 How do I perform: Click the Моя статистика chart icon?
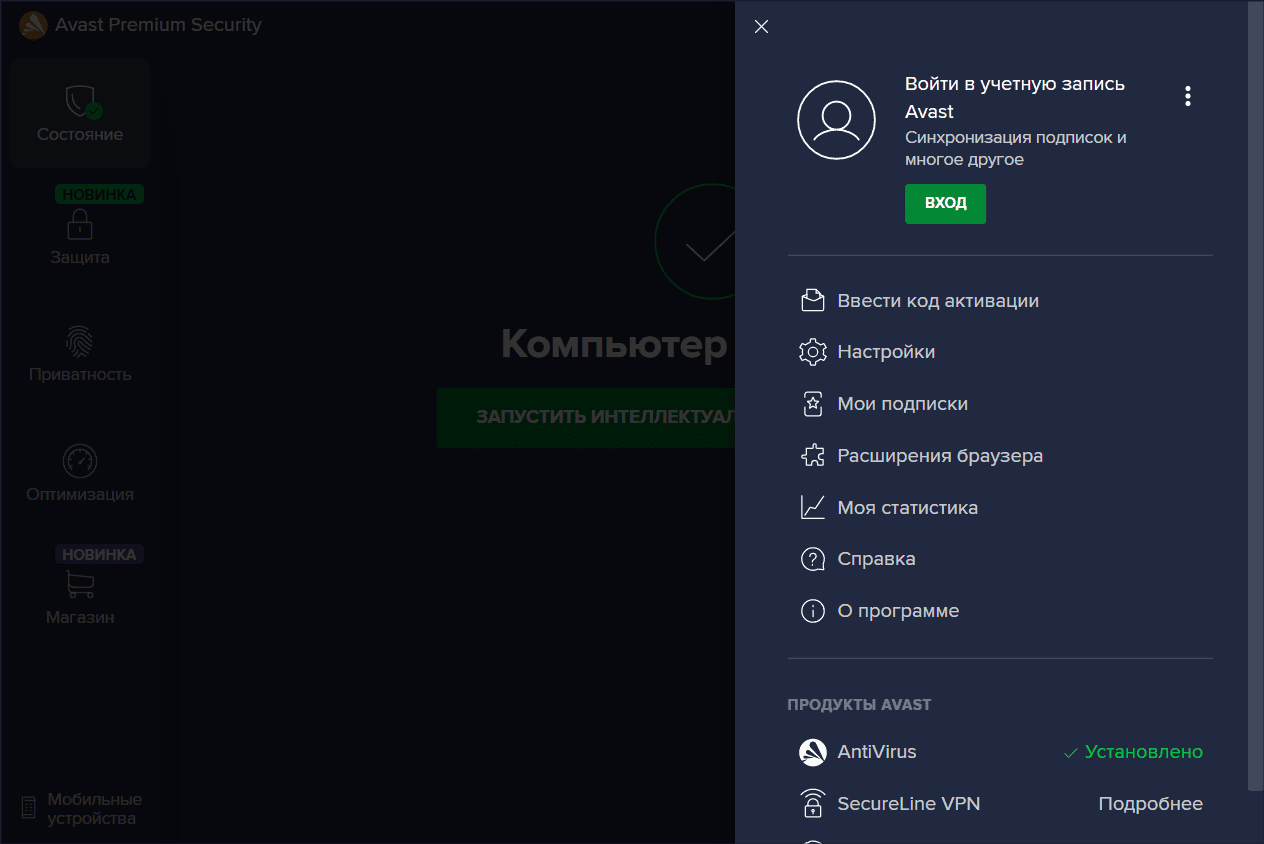pos(812,507)
